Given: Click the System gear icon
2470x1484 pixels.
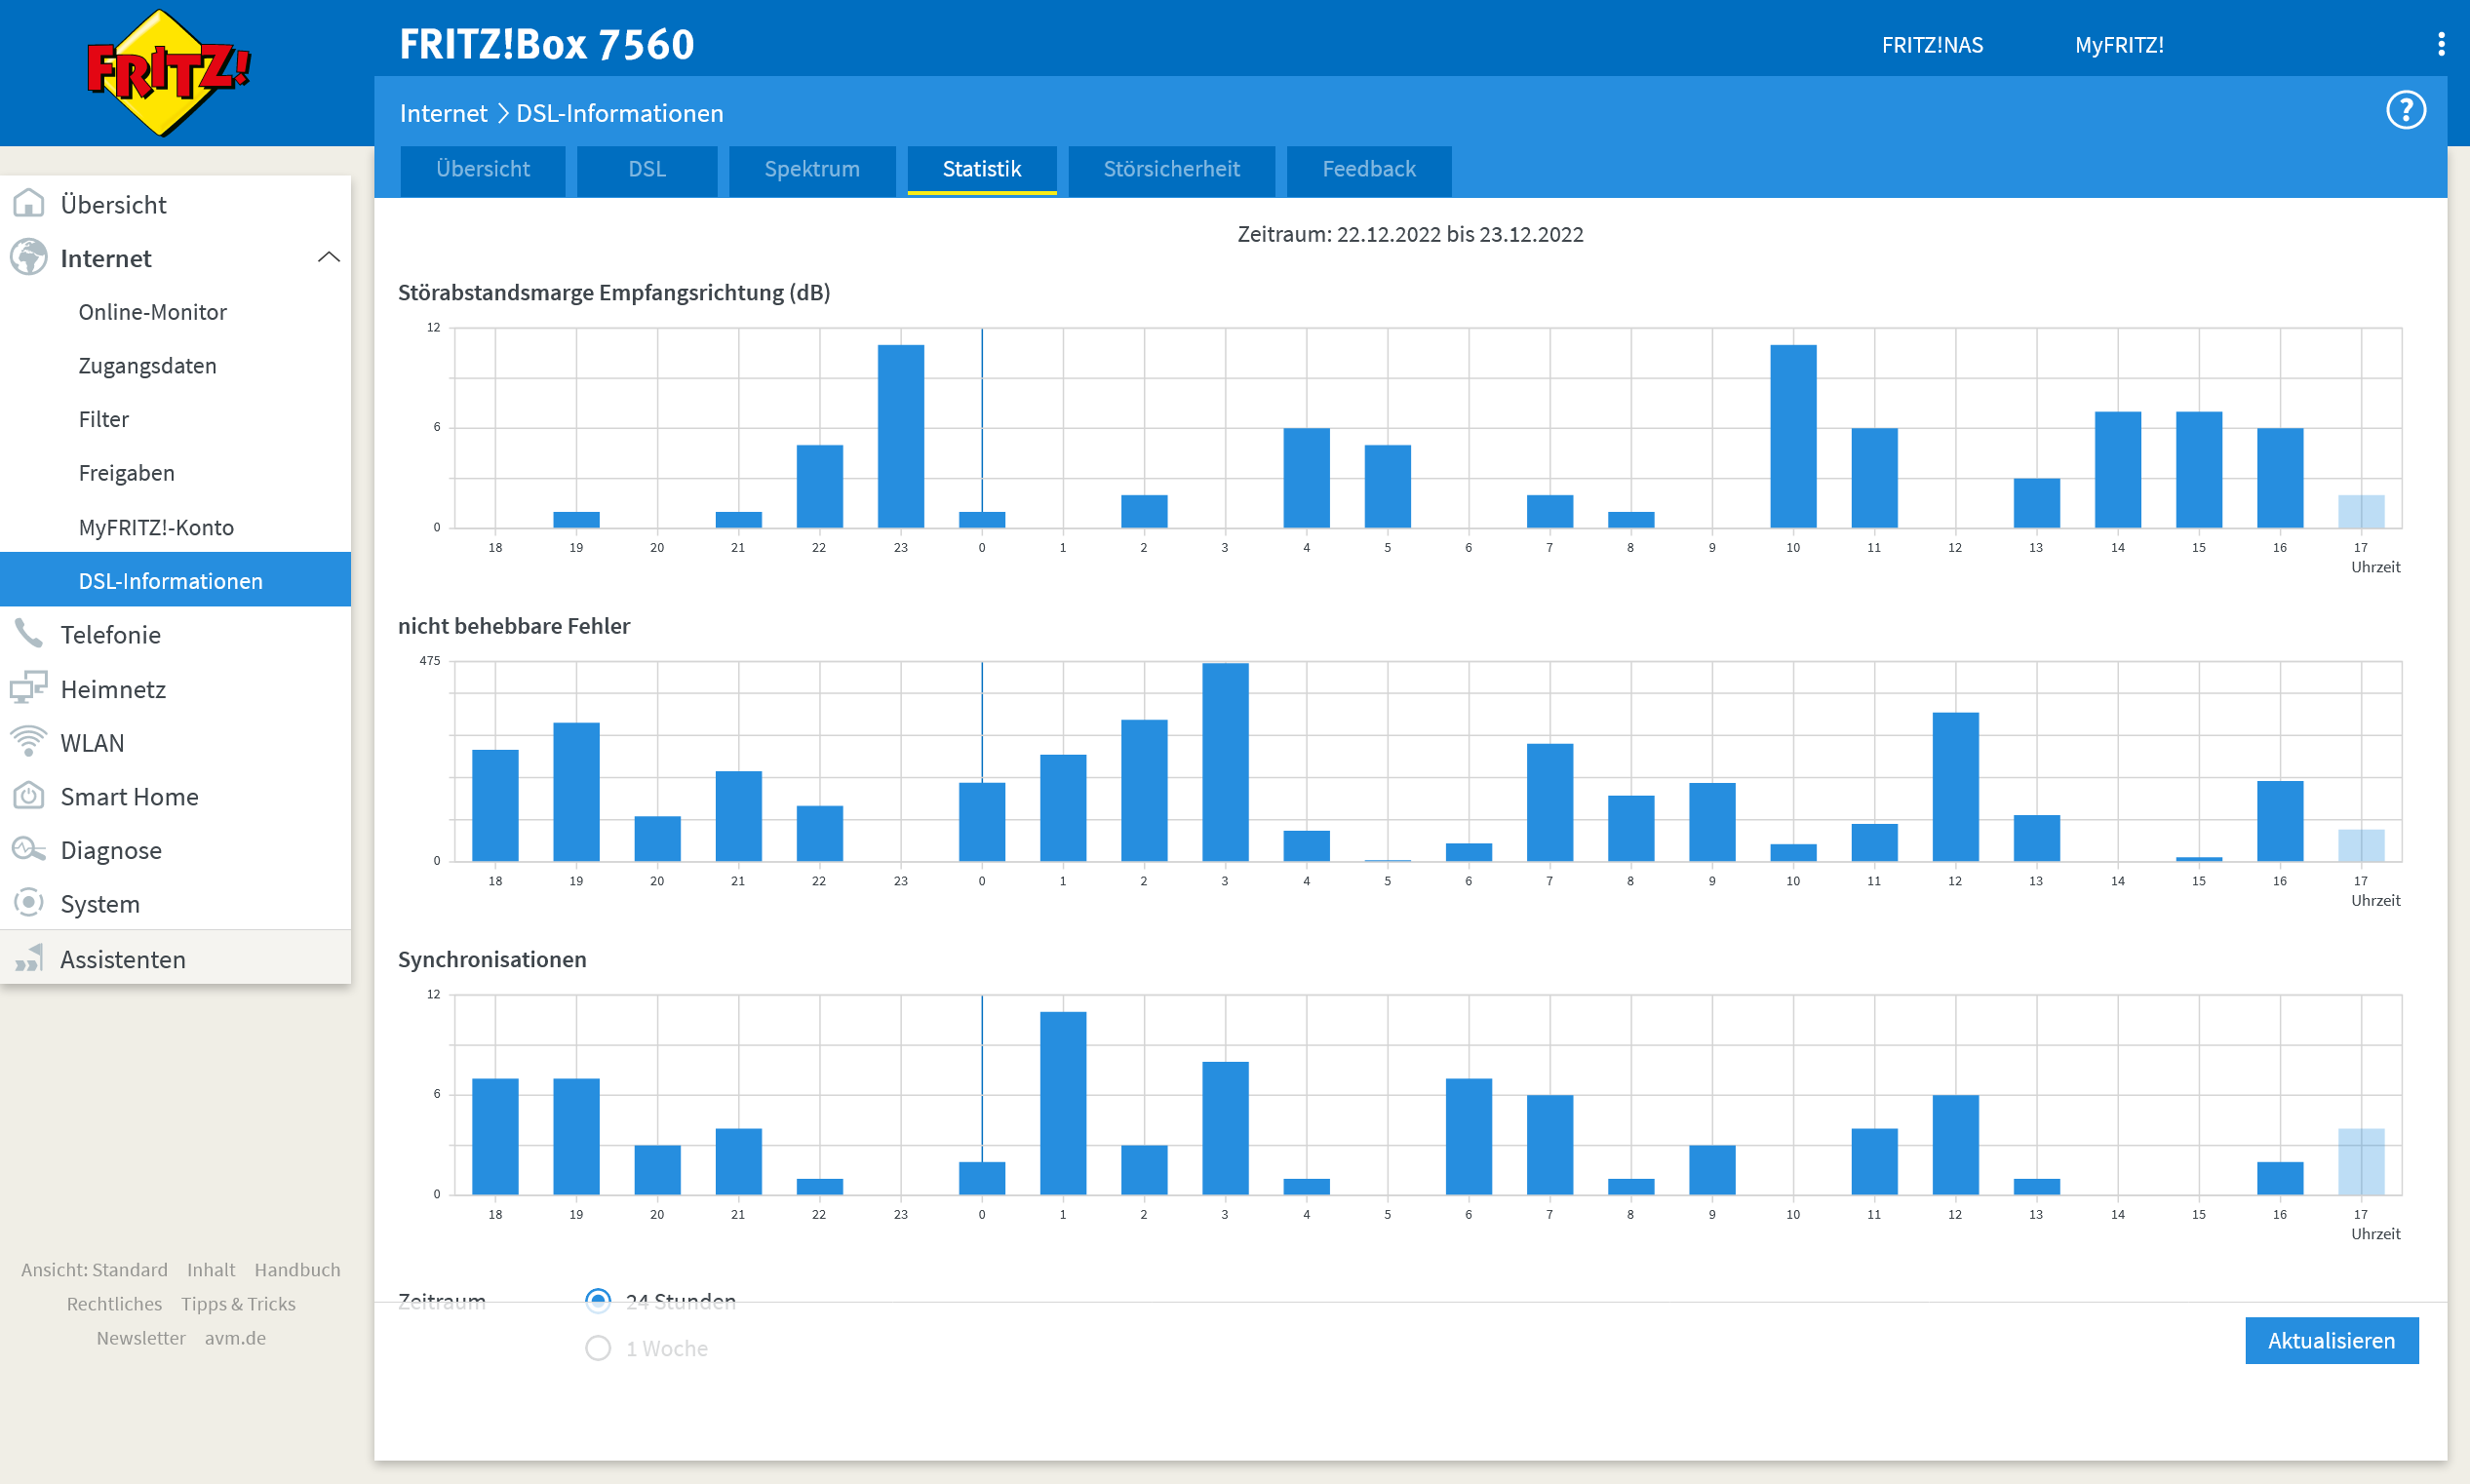Looking at the screenshot, I should pos(28,903).
